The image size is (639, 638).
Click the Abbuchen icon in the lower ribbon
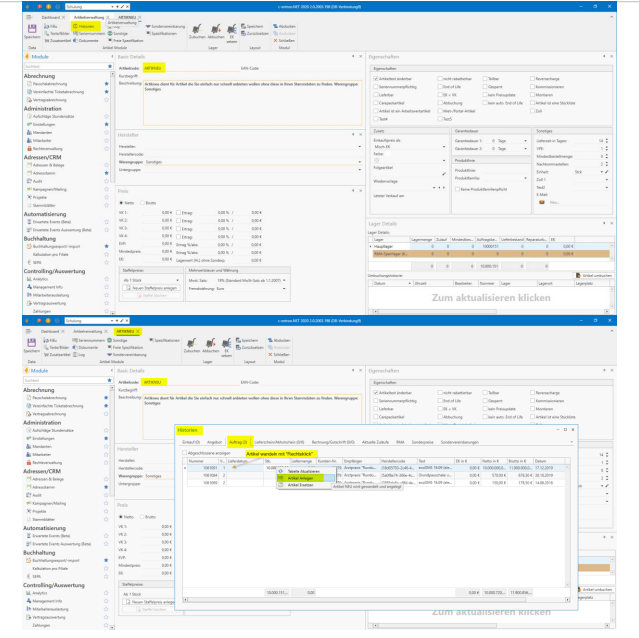[x=209, y=347]
